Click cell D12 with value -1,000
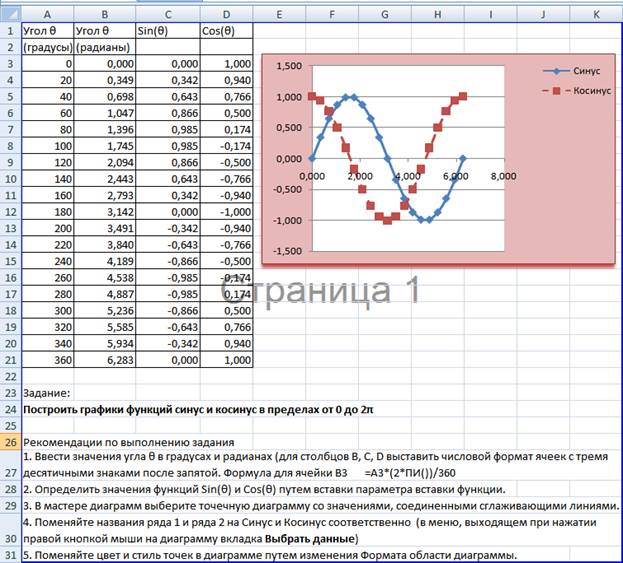Image resolution: width=623 pixels, height=563 pixels. (226, 212)
